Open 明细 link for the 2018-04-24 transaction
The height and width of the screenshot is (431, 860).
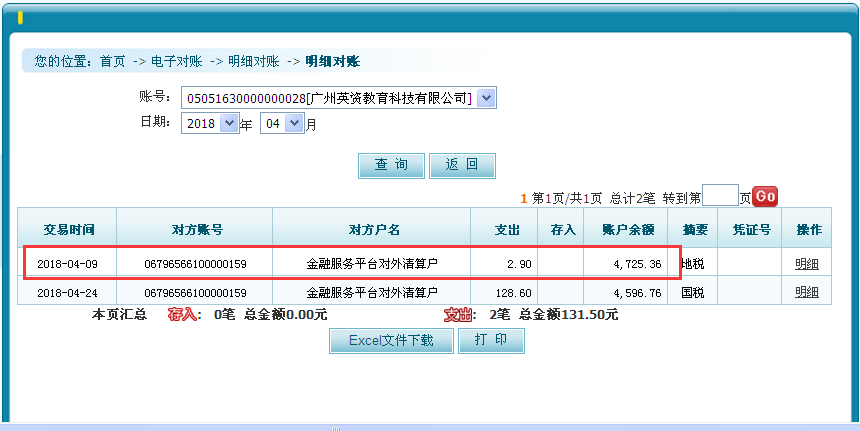pyautogui.click(x=806, y=292)
